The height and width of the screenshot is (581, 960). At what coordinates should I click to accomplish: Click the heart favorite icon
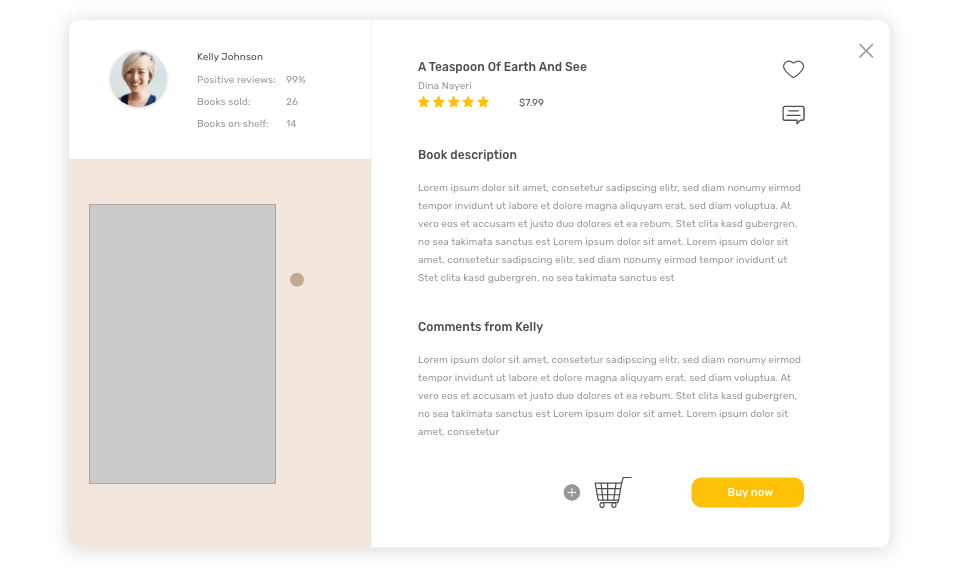click(793, 69)
